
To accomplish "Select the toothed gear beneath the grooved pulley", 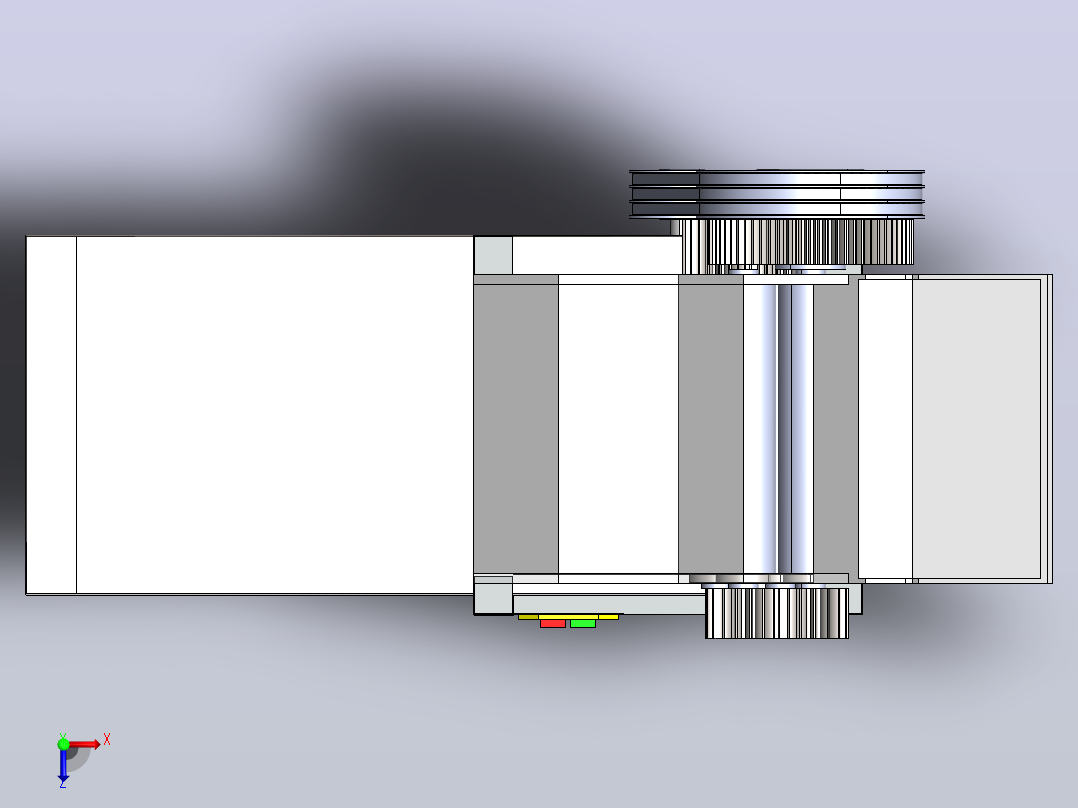I will click(810, 241).
